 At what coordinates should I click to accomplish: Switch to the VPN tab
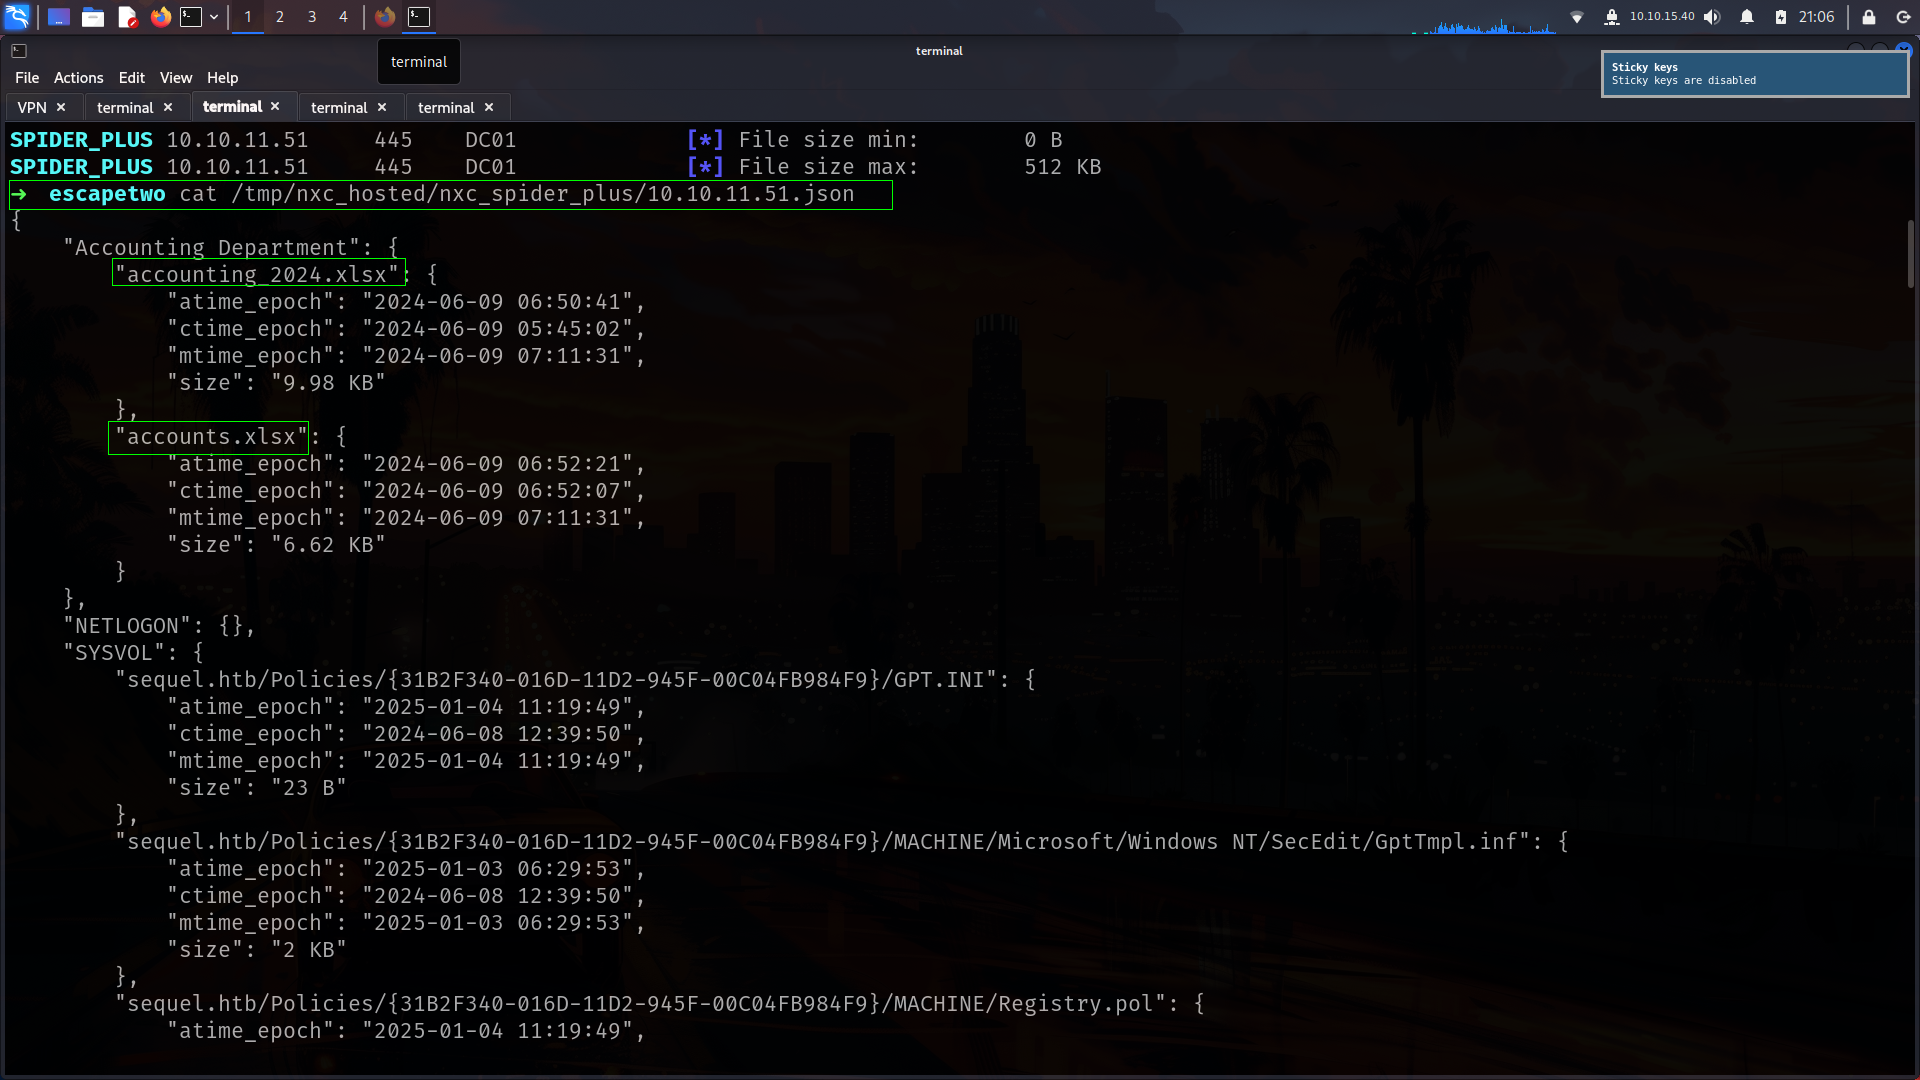(x=32, y=107)
